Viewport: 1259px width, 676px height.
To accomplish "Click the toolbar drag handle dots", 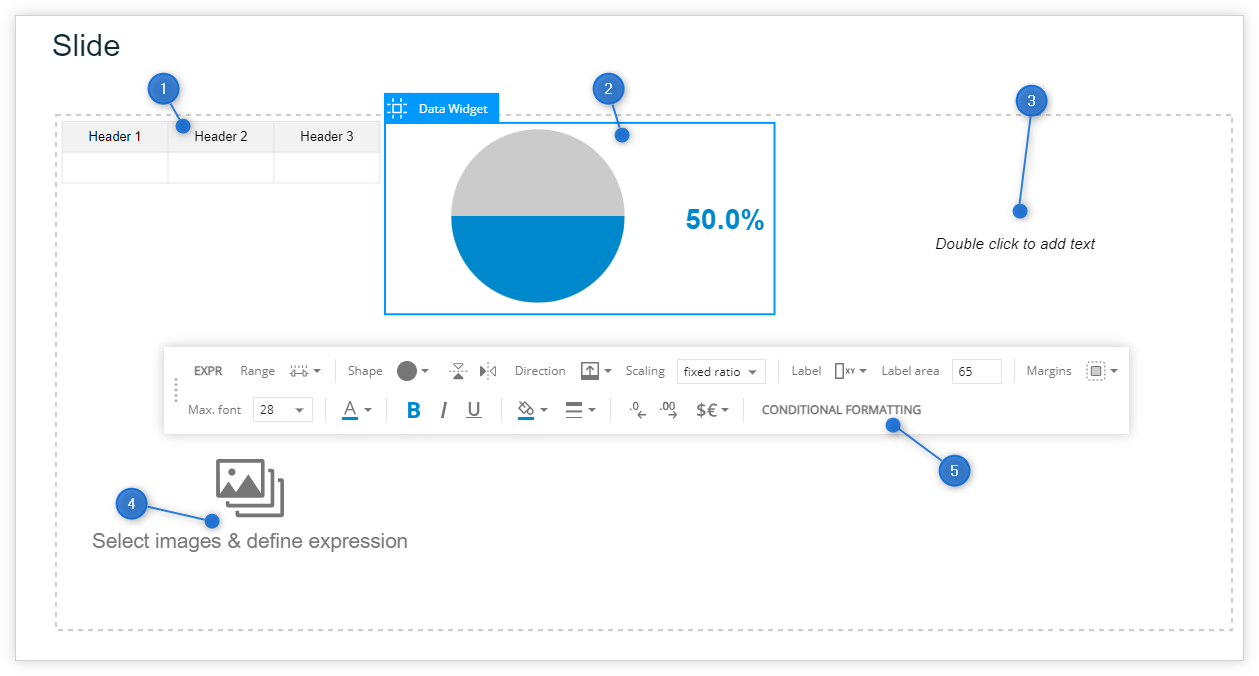I will point(177,390).
